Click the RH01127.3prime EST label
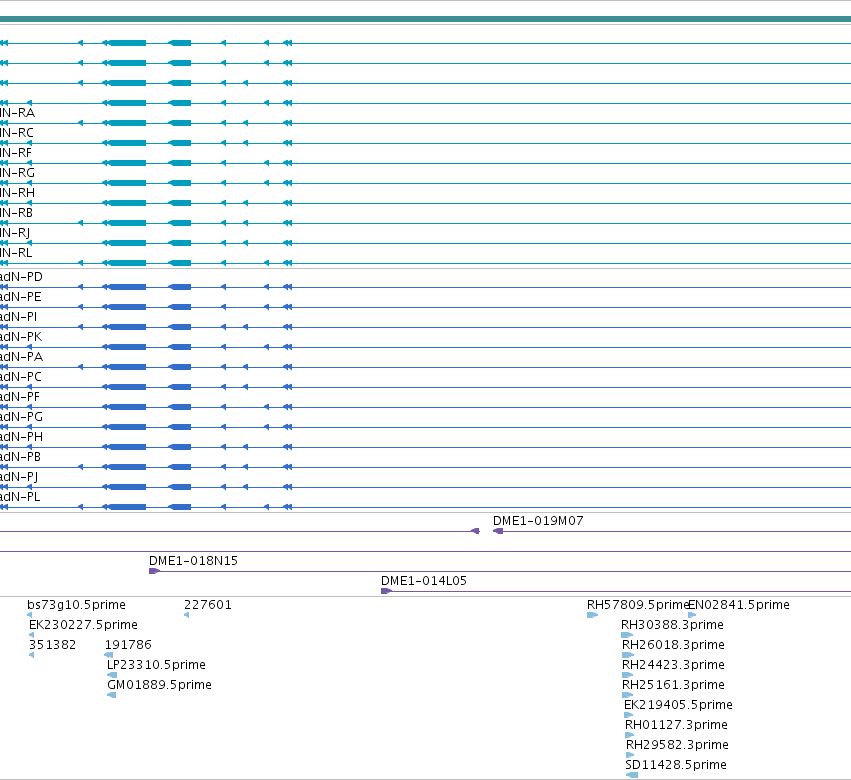The image size is (851, 780). point(676,725)
